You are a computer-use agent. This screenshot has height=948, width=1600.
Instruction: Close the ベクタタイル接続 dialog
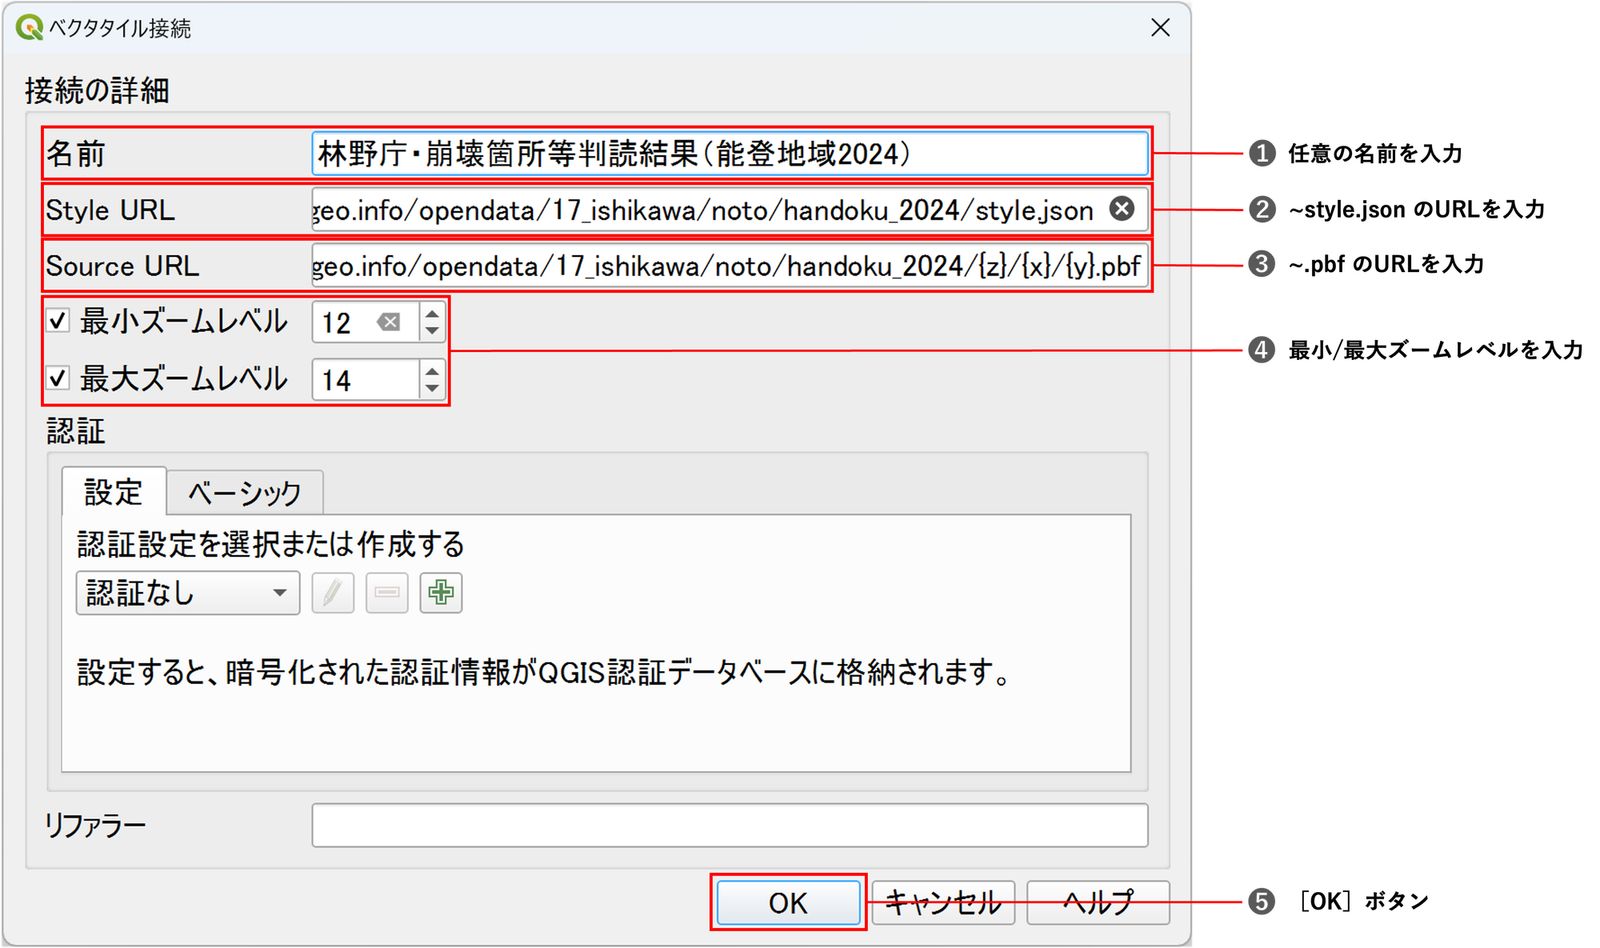[x=1160, y=28]
